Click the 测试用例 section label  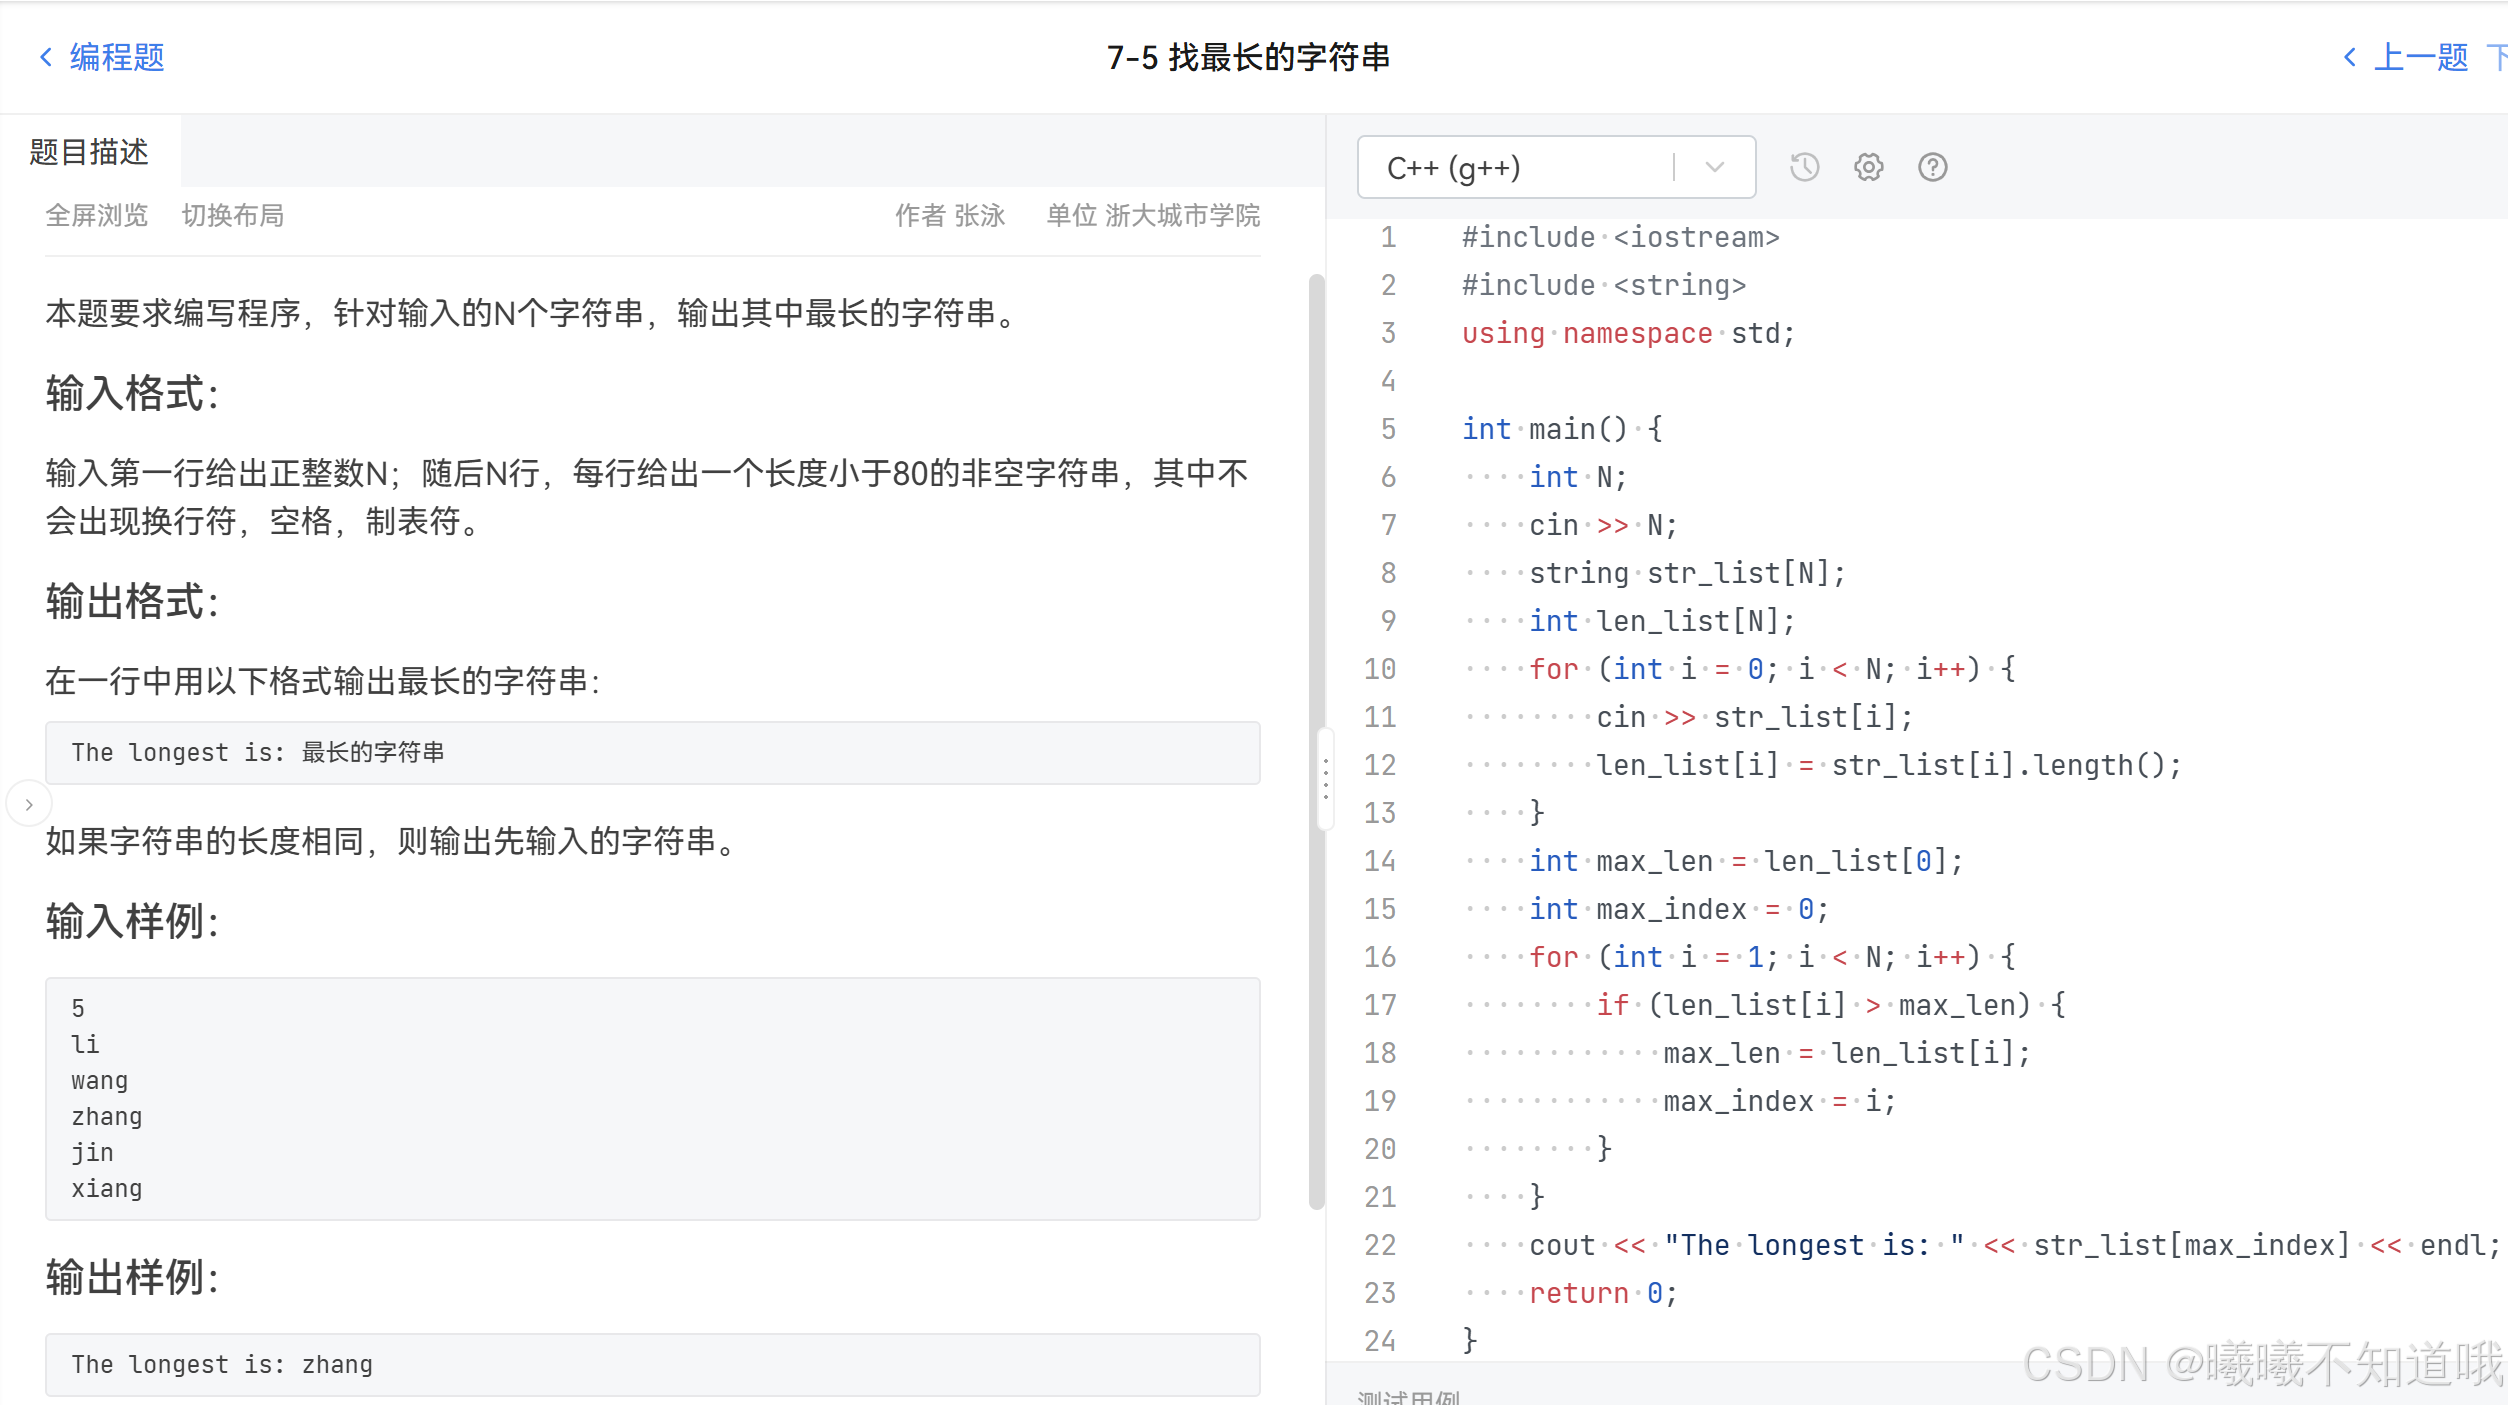point(1408,1396)
